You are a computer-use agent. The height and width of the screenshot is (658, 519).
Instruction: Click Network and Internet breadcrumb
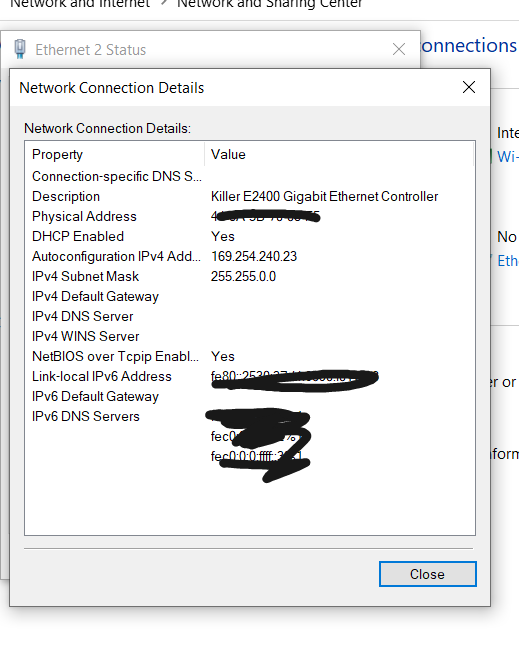pyautogui.click(x=80, y=4)
